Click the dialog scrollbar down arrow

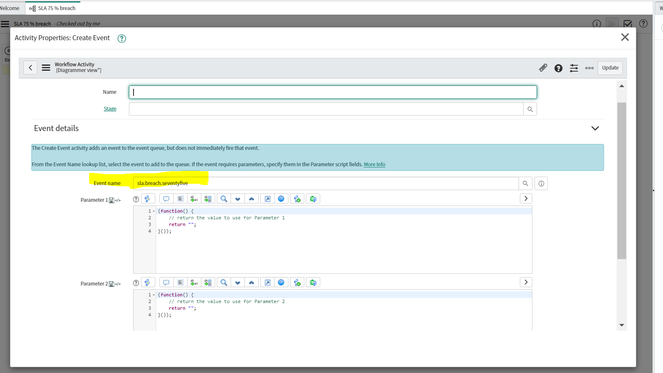click(x=622, y=325)
